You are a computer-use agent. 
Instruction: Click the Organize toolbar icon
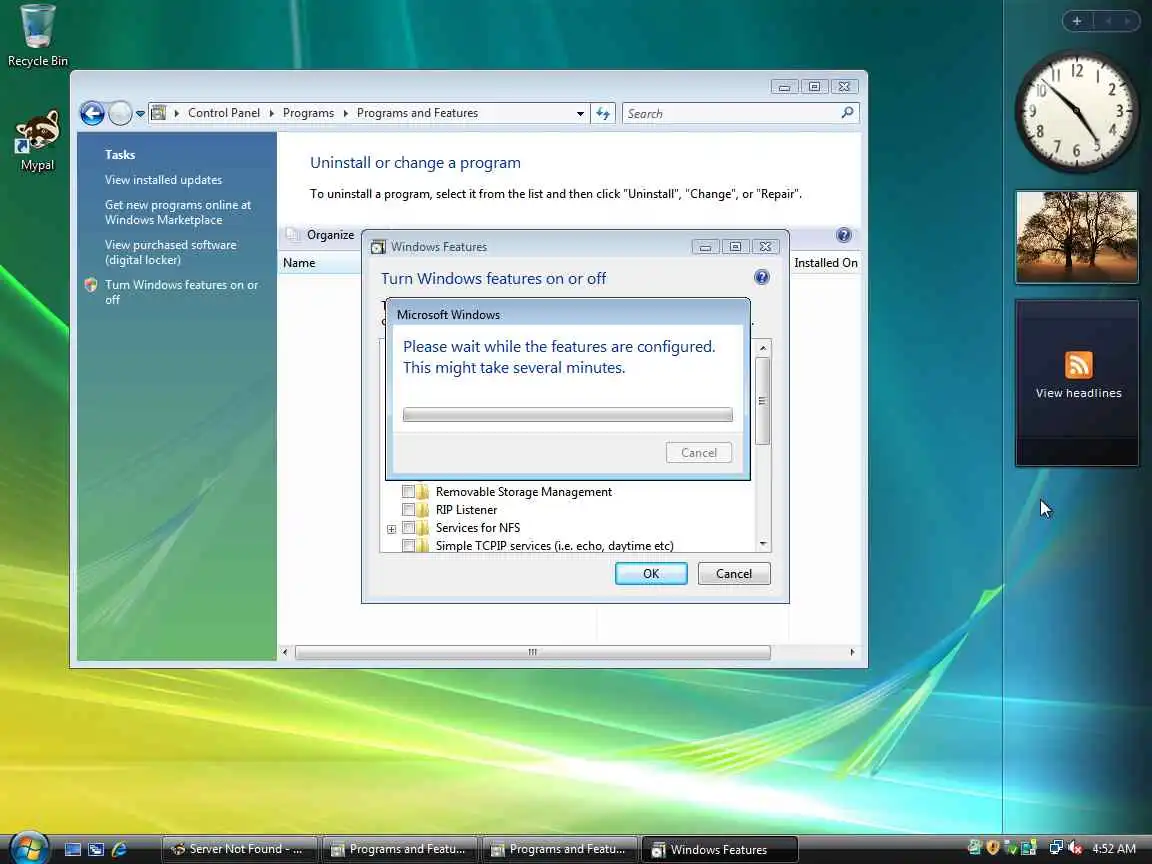coord(293,234)
